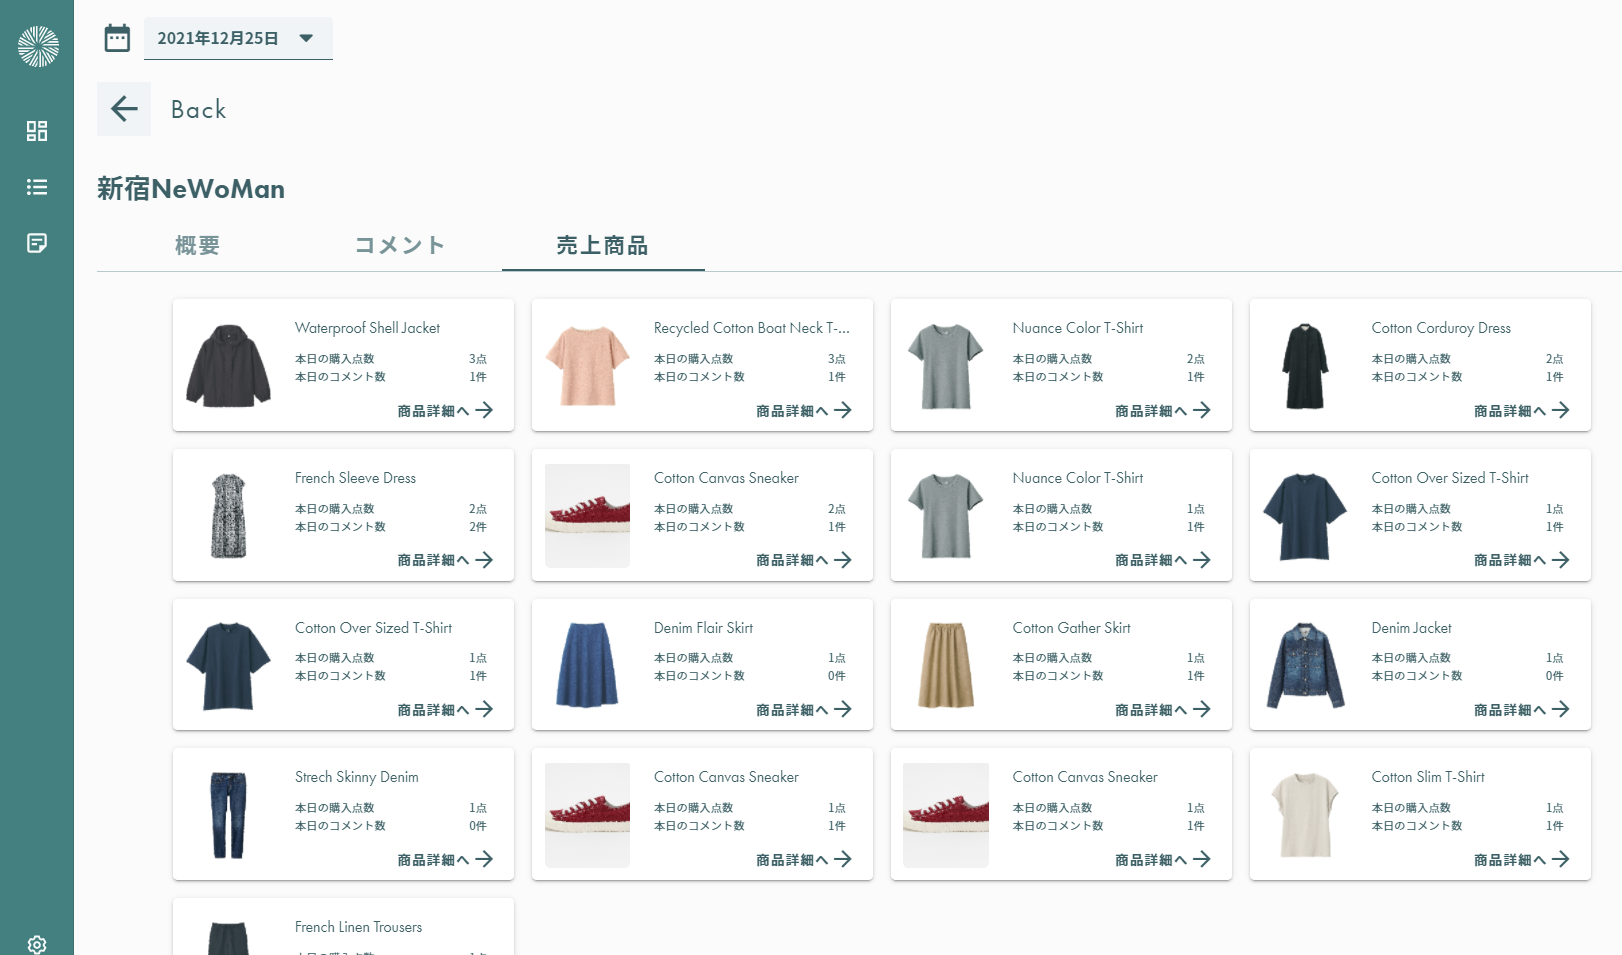Open settings via the gear icon
The image size is (1622, 955).
36,944
